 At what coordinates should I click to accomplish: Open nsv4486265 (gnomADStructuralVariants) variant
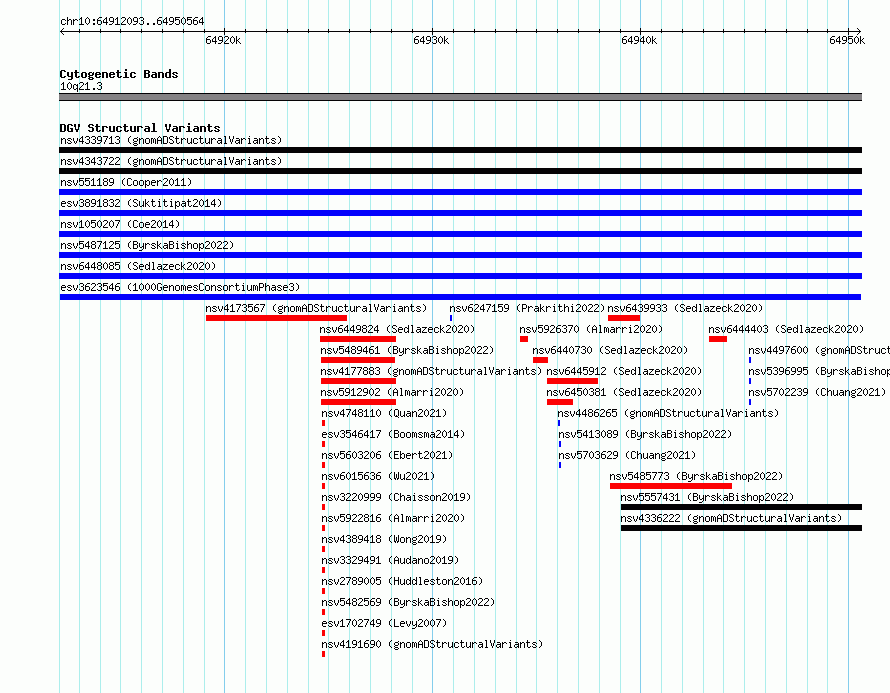669,413
